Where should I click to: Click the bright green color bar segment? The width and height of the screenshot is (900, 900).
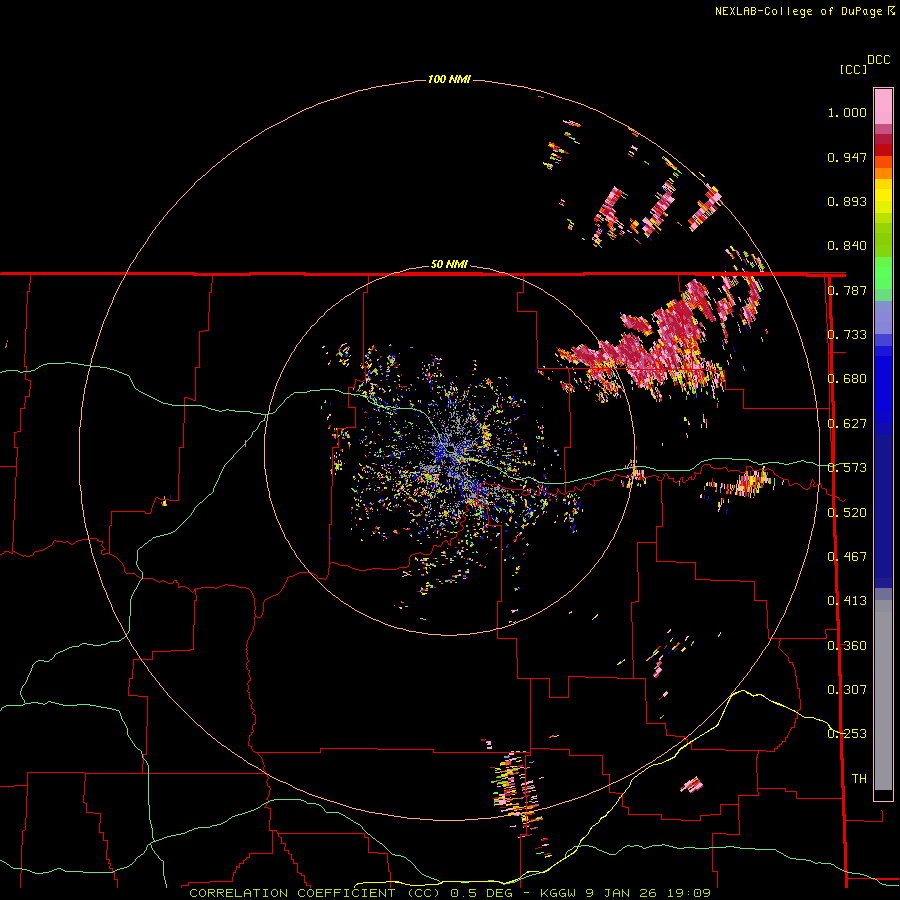pyautogui.click(x=883, y=273)
